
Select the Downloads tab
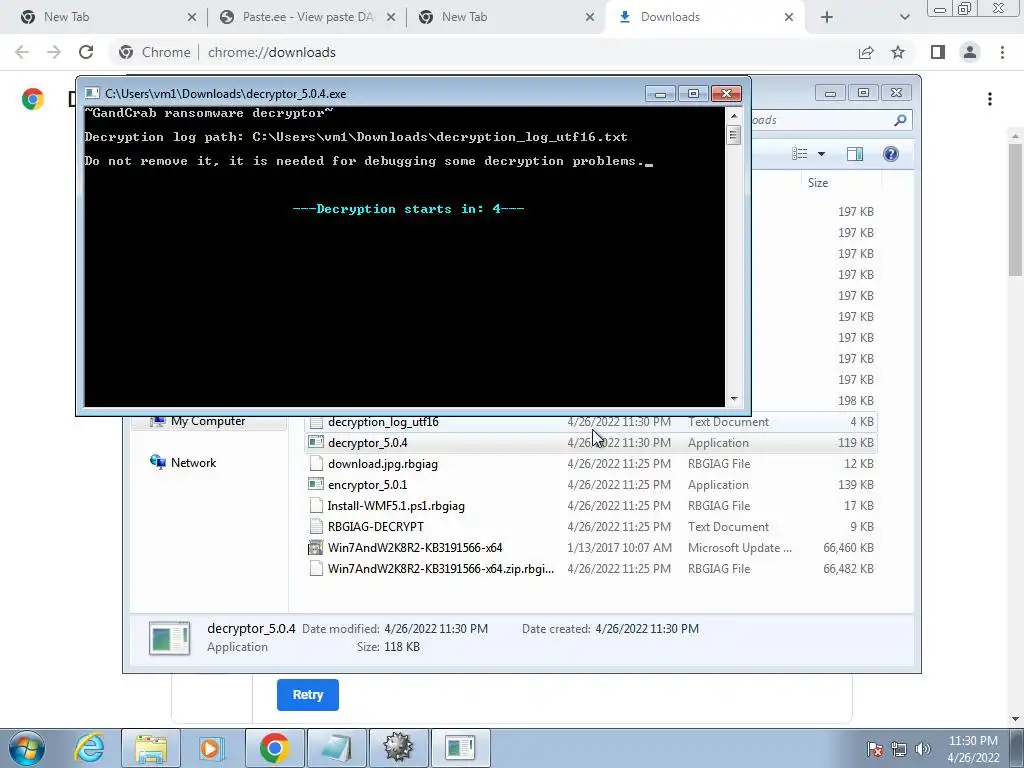pyautogui.click(x=705, y=17)
